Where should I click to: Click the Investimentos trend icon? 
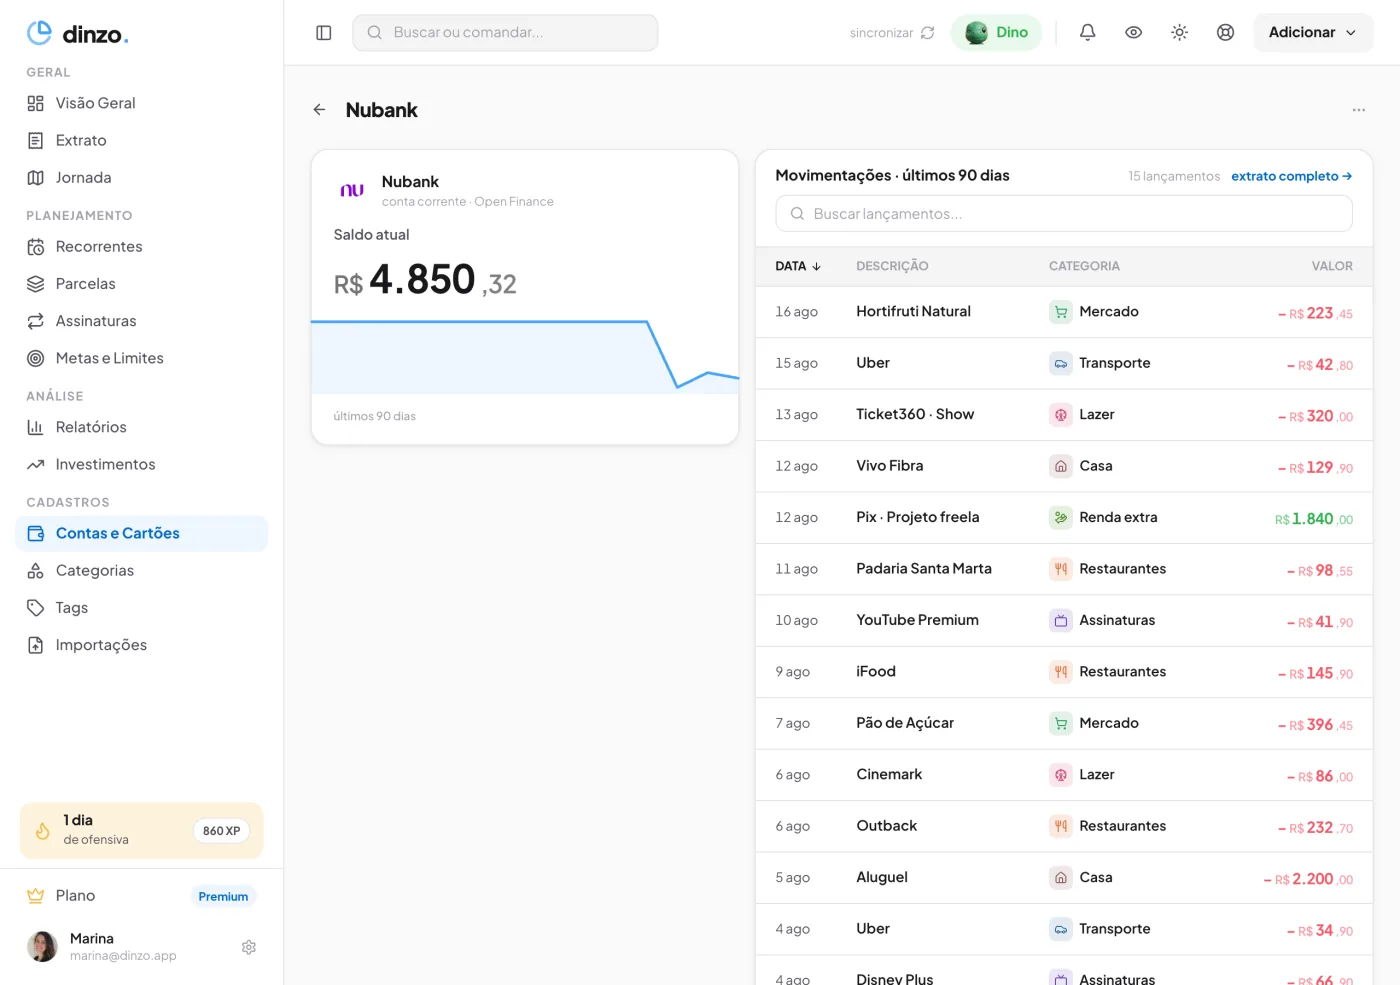pos(36,464)
